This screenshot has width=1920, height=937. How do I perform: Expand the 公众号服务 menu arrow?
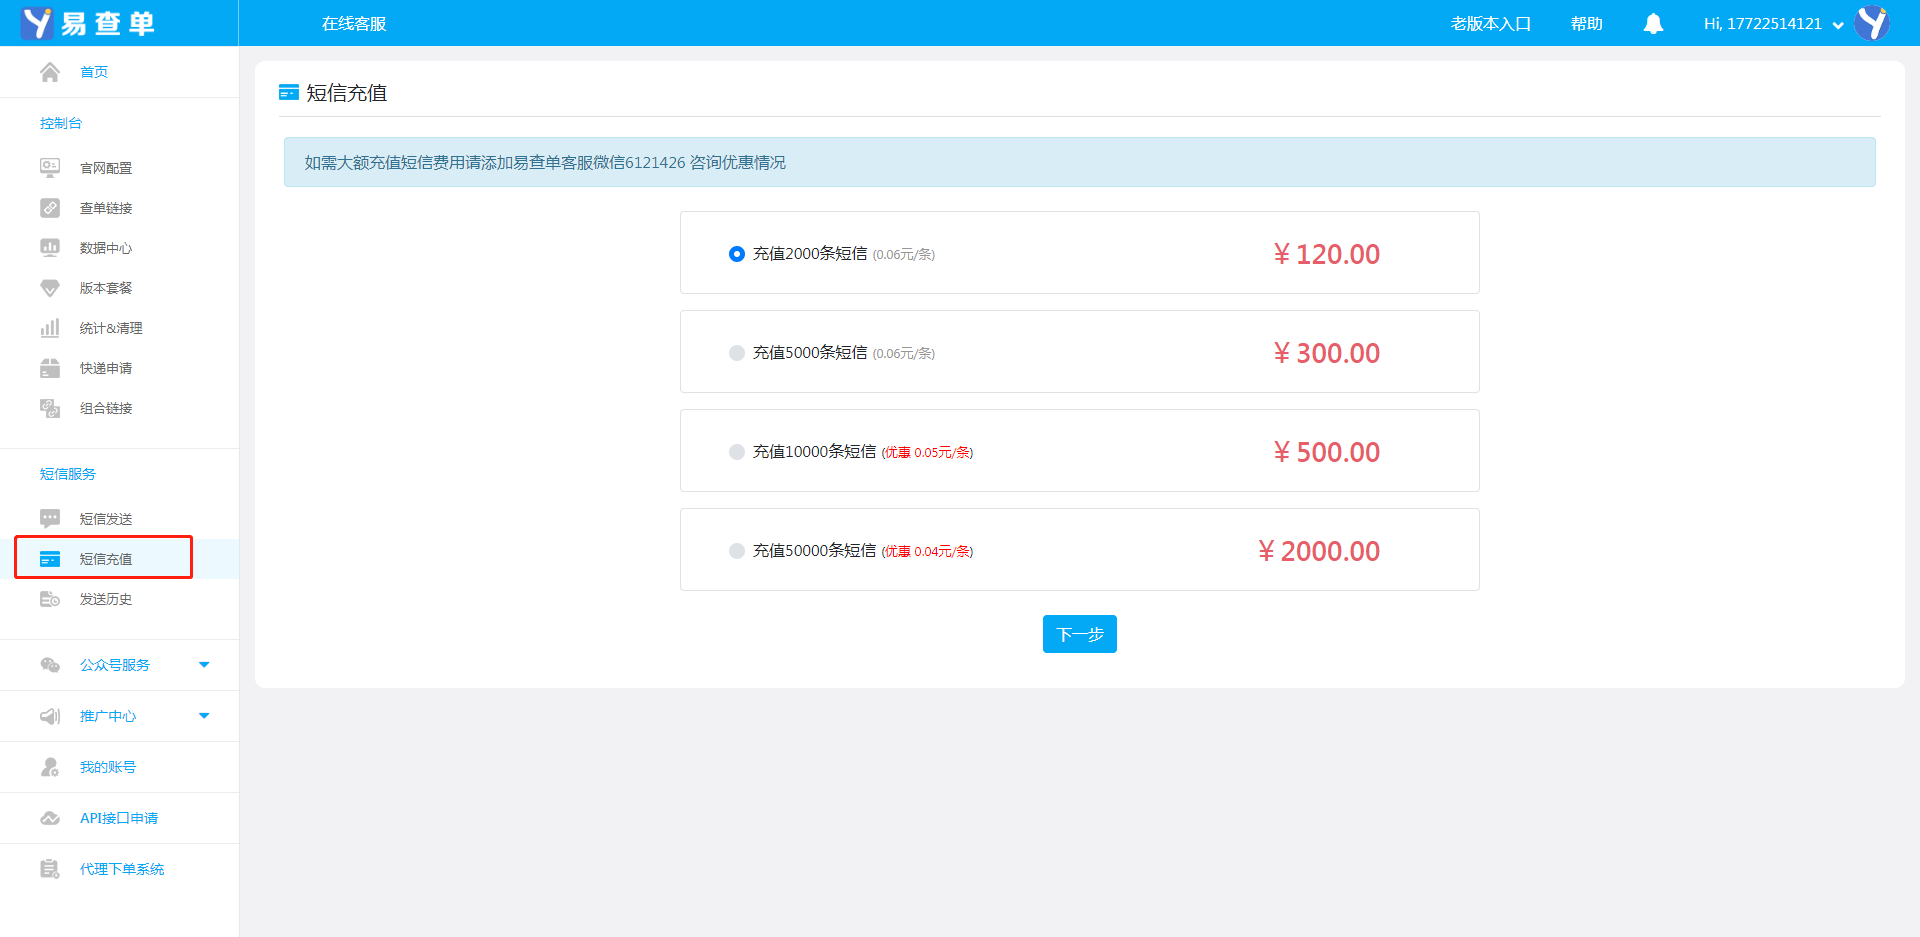204,665
